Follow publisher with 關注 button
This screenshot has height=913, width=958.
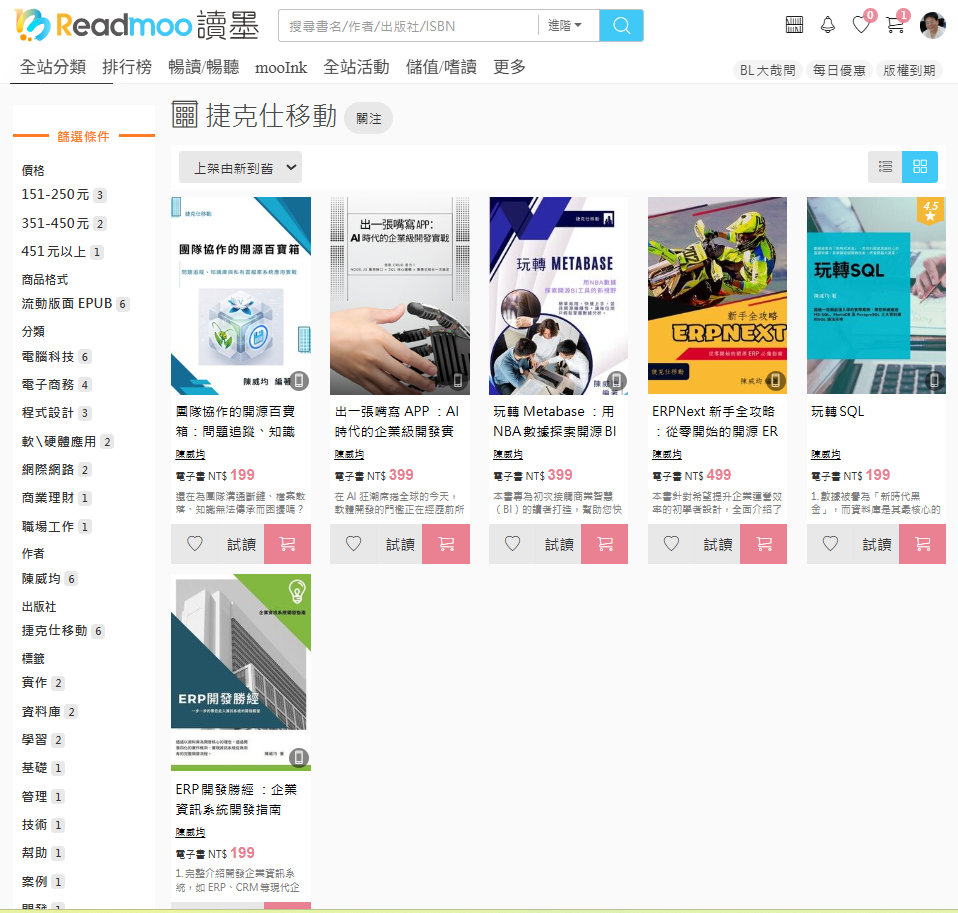[x=368, y=119]
